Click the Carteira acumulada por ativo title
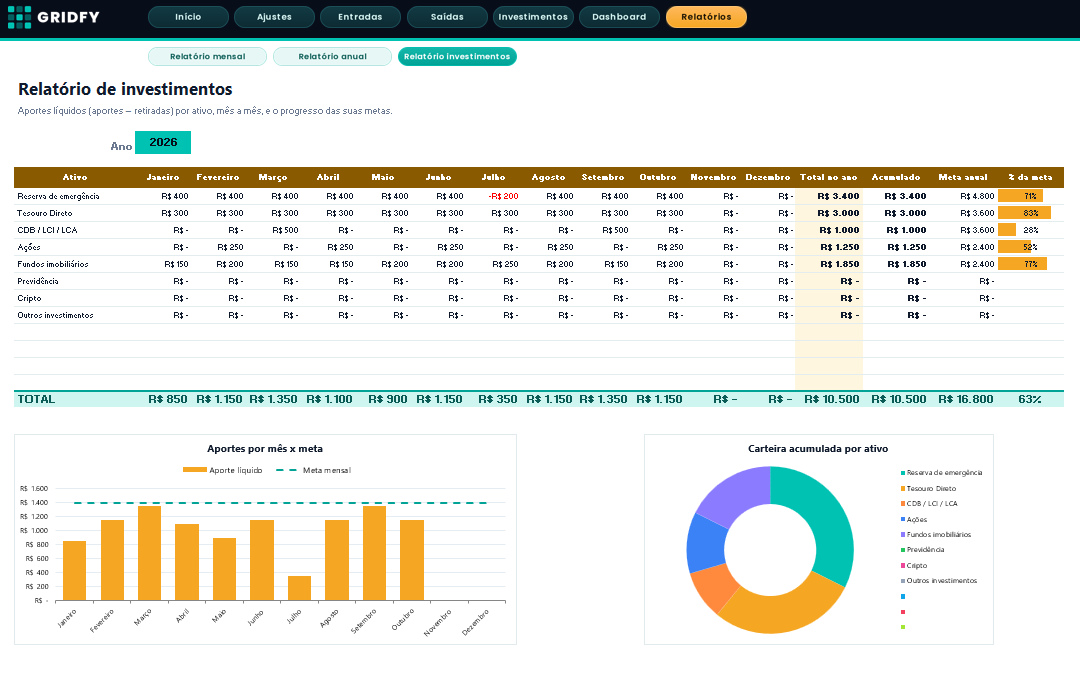Image resolution: width=1080 pixels, height=674 pixels. 818,449
